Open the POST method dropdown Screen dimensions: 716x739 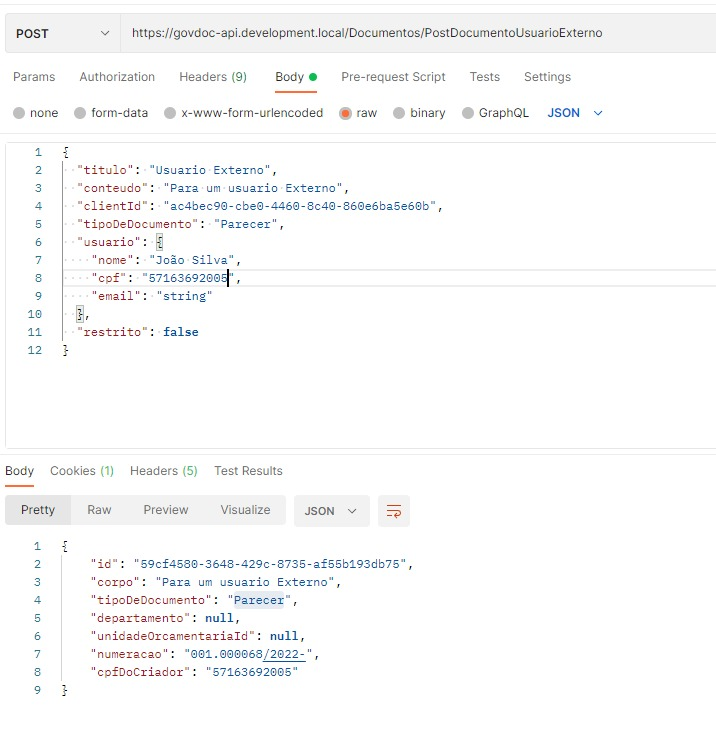tap(63, 33)
